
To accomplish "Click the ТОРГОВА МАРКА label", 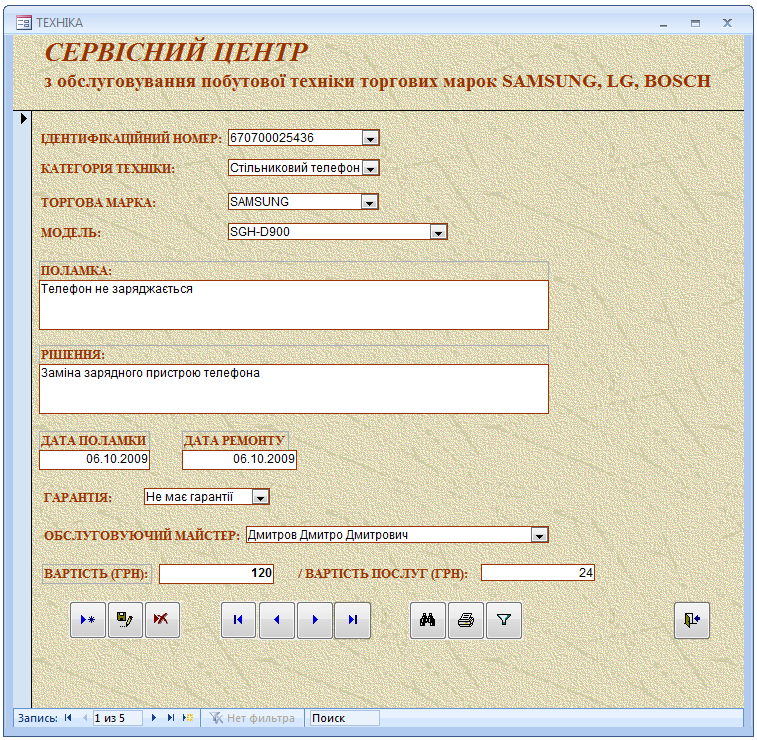I will 98,202.
